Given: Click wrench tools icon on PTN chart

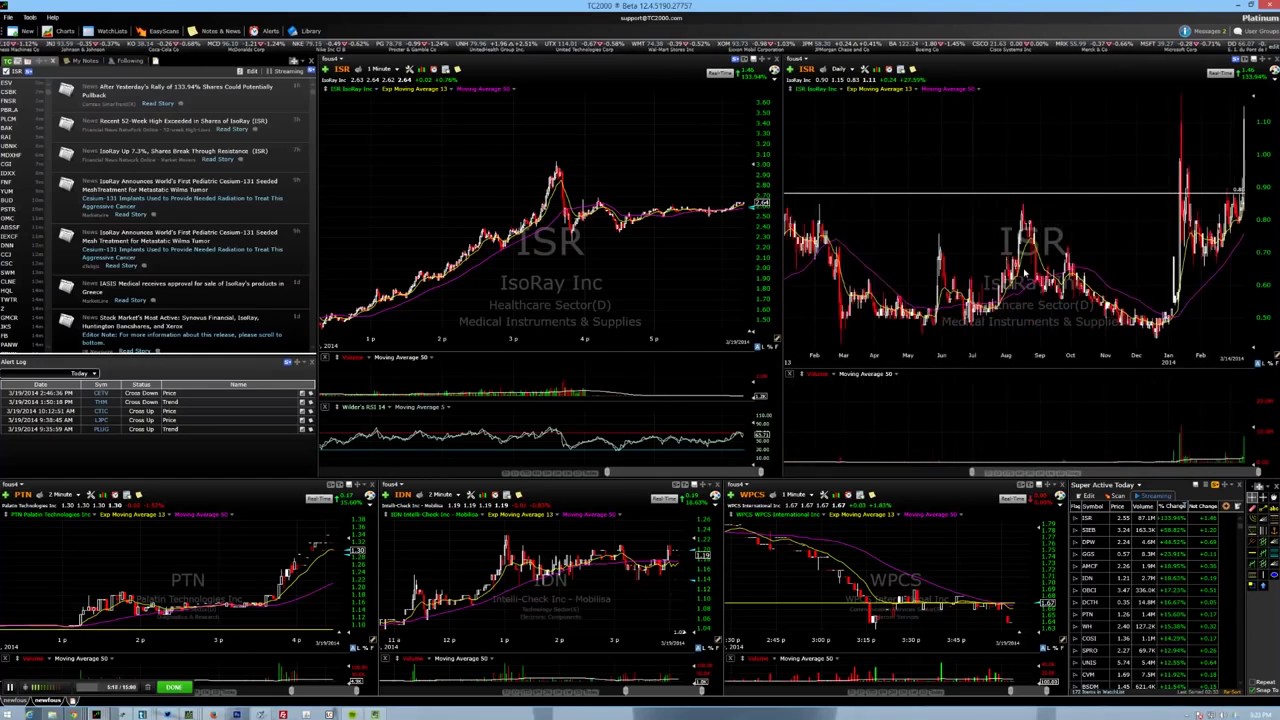Looking at the screenshot, I should click(x=91, y=494).
